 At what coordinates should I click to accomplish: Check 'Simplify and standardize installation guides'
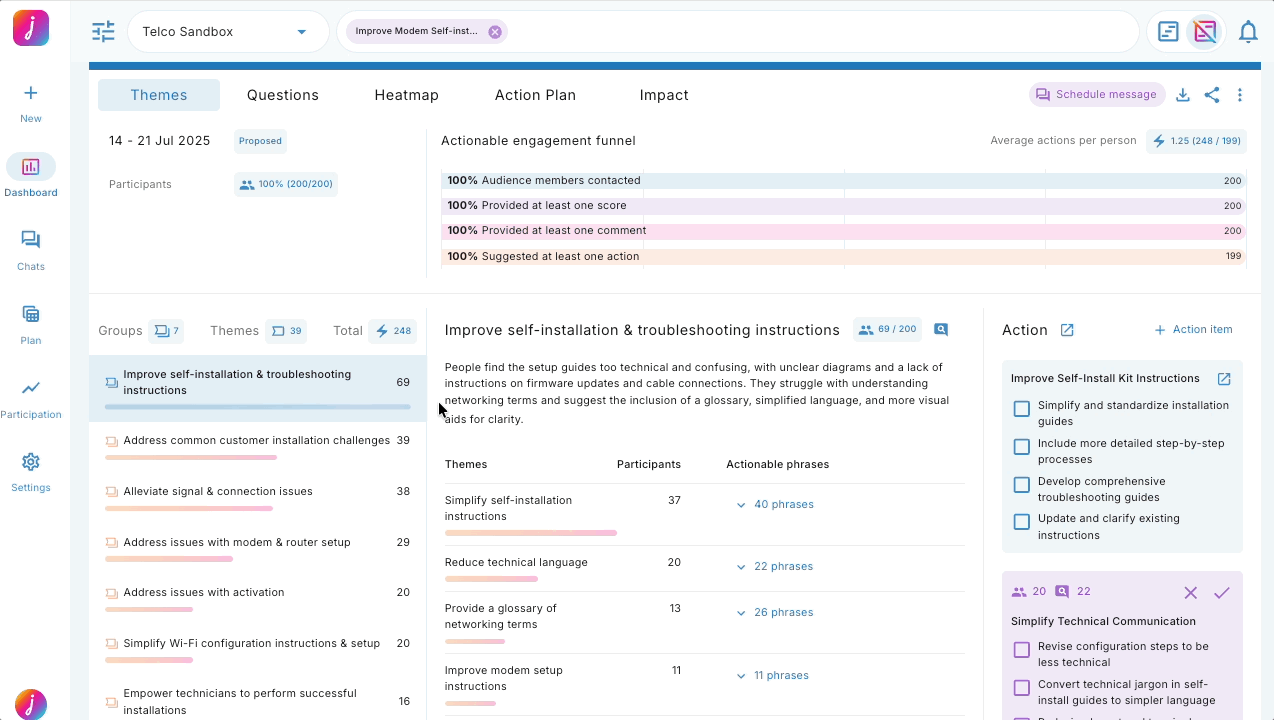point(1021,409)
